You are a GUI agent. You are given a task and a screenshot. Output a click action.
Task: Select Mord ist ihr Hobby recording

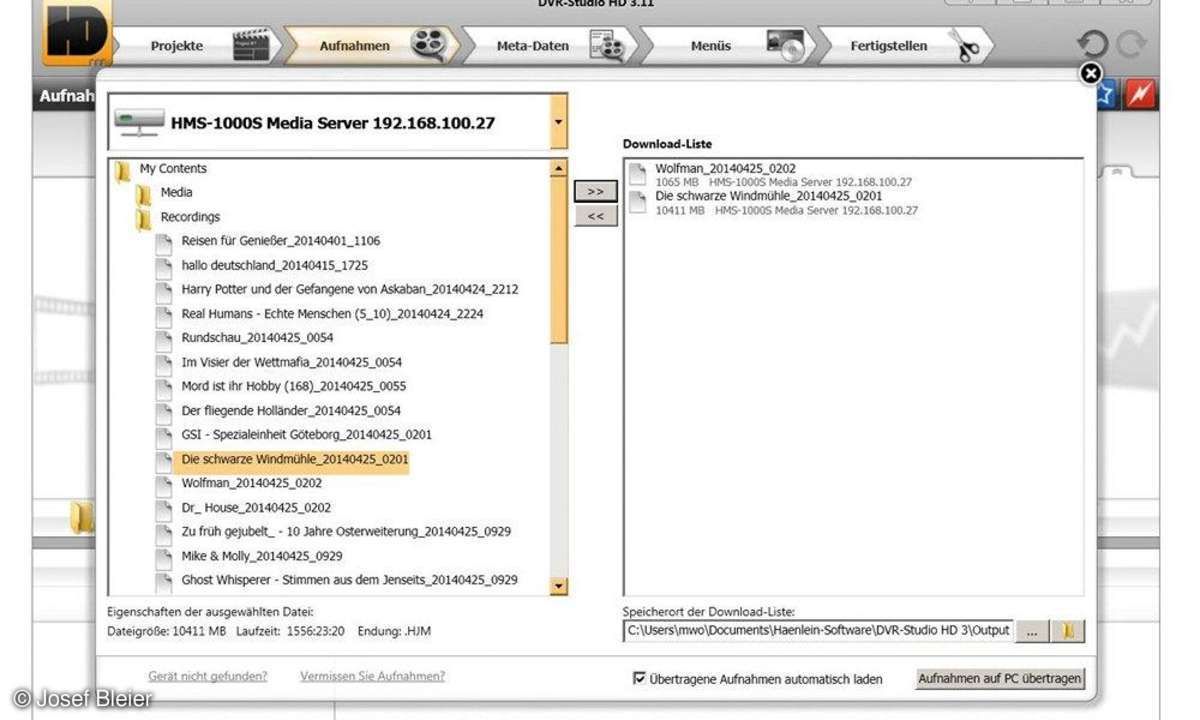pyautogui.click(x=294, y=386)
